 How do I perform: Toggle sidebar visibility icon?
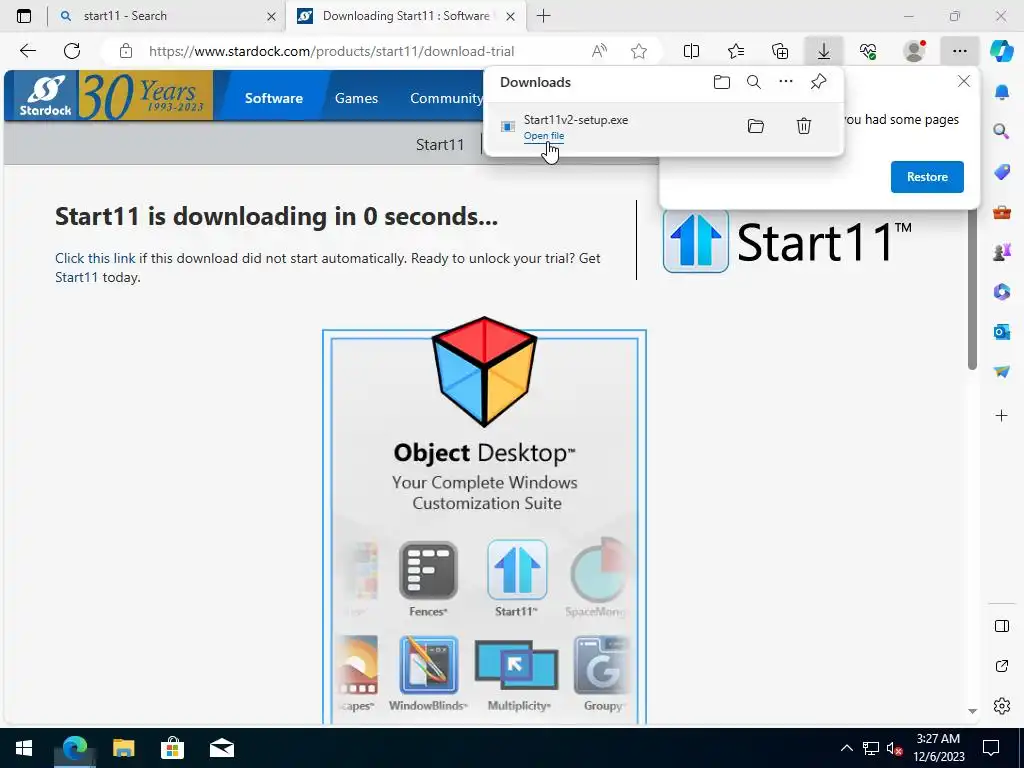click(1002, 626)
